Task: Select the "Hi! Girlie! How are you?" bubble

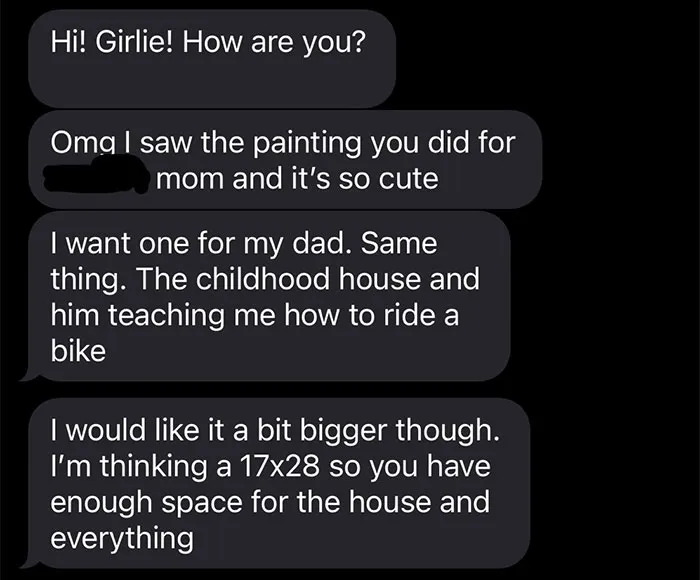Action: tap(212, 58)
